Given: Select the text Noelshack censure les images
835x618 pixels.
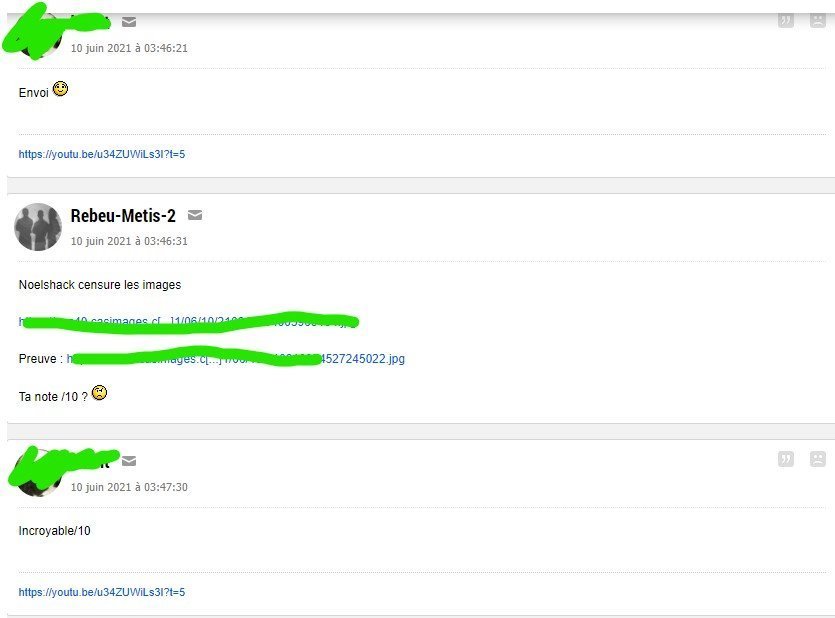Looking at the screenshot, I should pos(100,285).
